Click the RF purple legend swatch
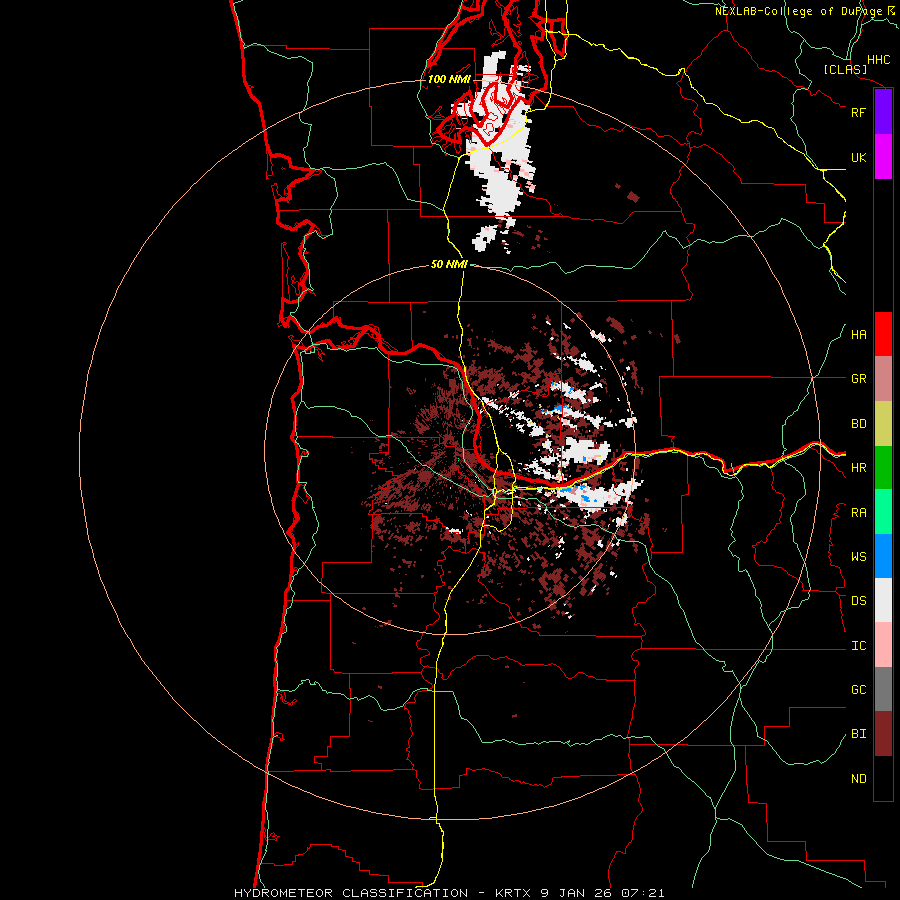900x900 pixels. point(883,112)
